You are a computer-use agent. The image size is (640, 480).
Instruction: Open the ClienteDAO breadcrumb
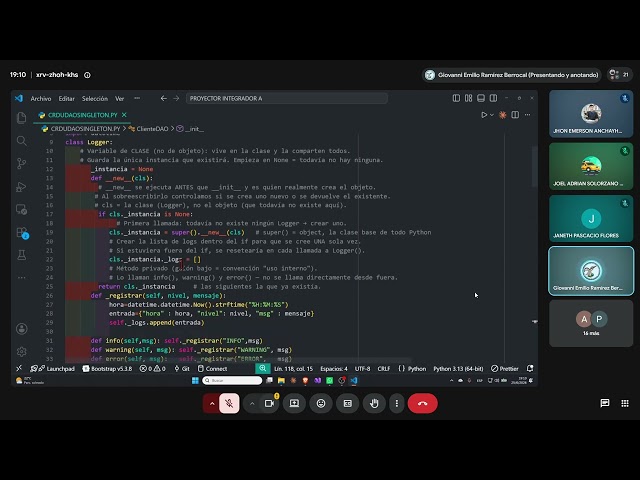152,129
